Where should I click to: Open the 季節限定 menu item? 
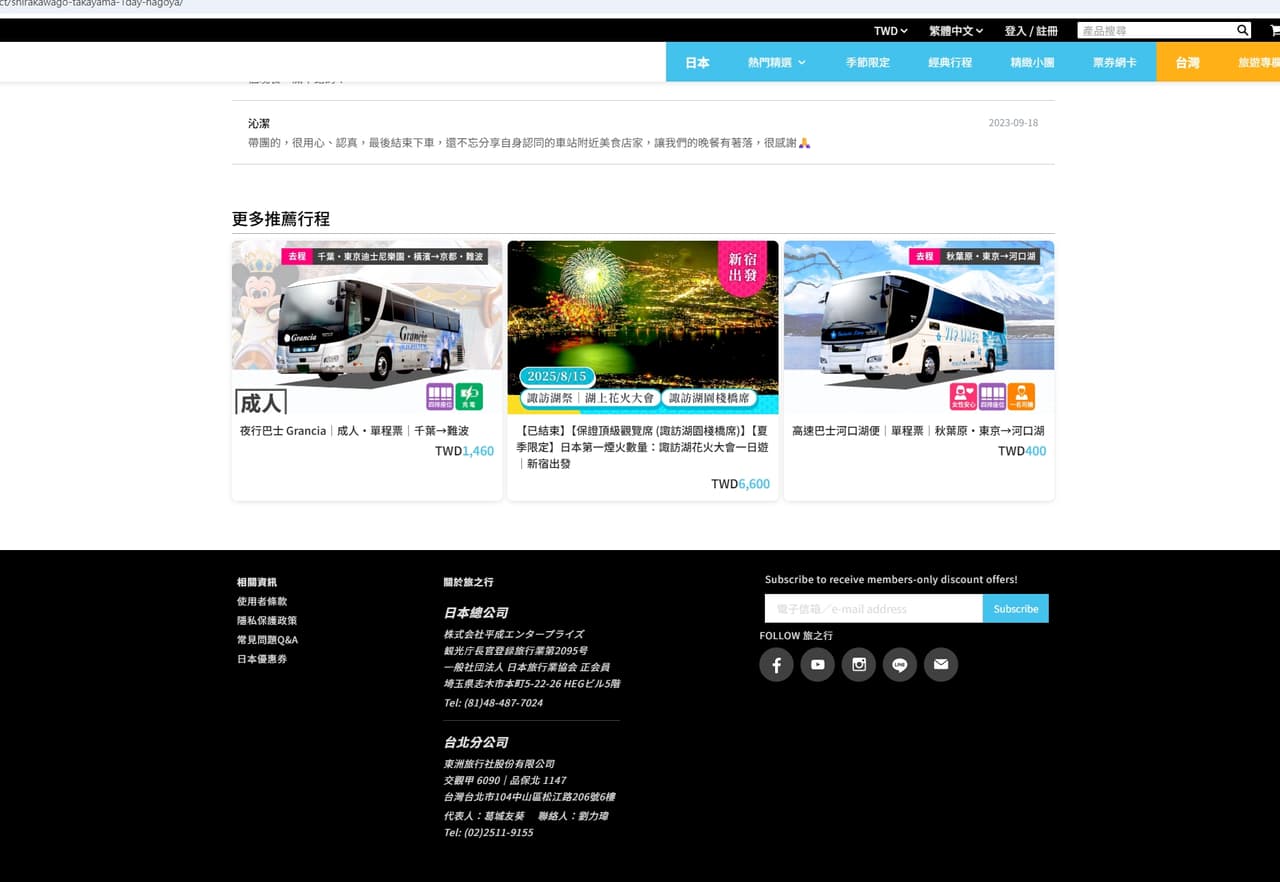(867, 62)
